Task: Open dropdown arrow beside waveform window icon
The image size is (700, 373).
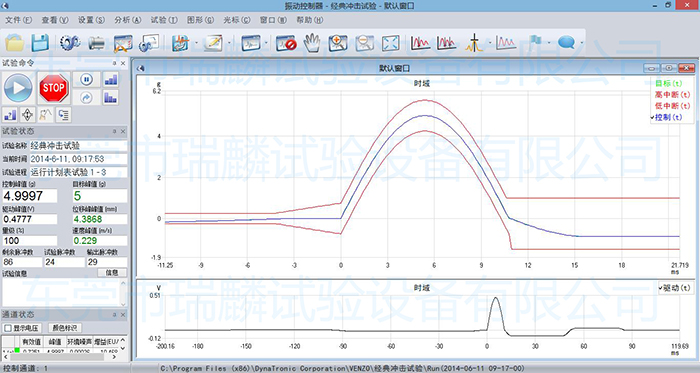Action: point(267,43)
